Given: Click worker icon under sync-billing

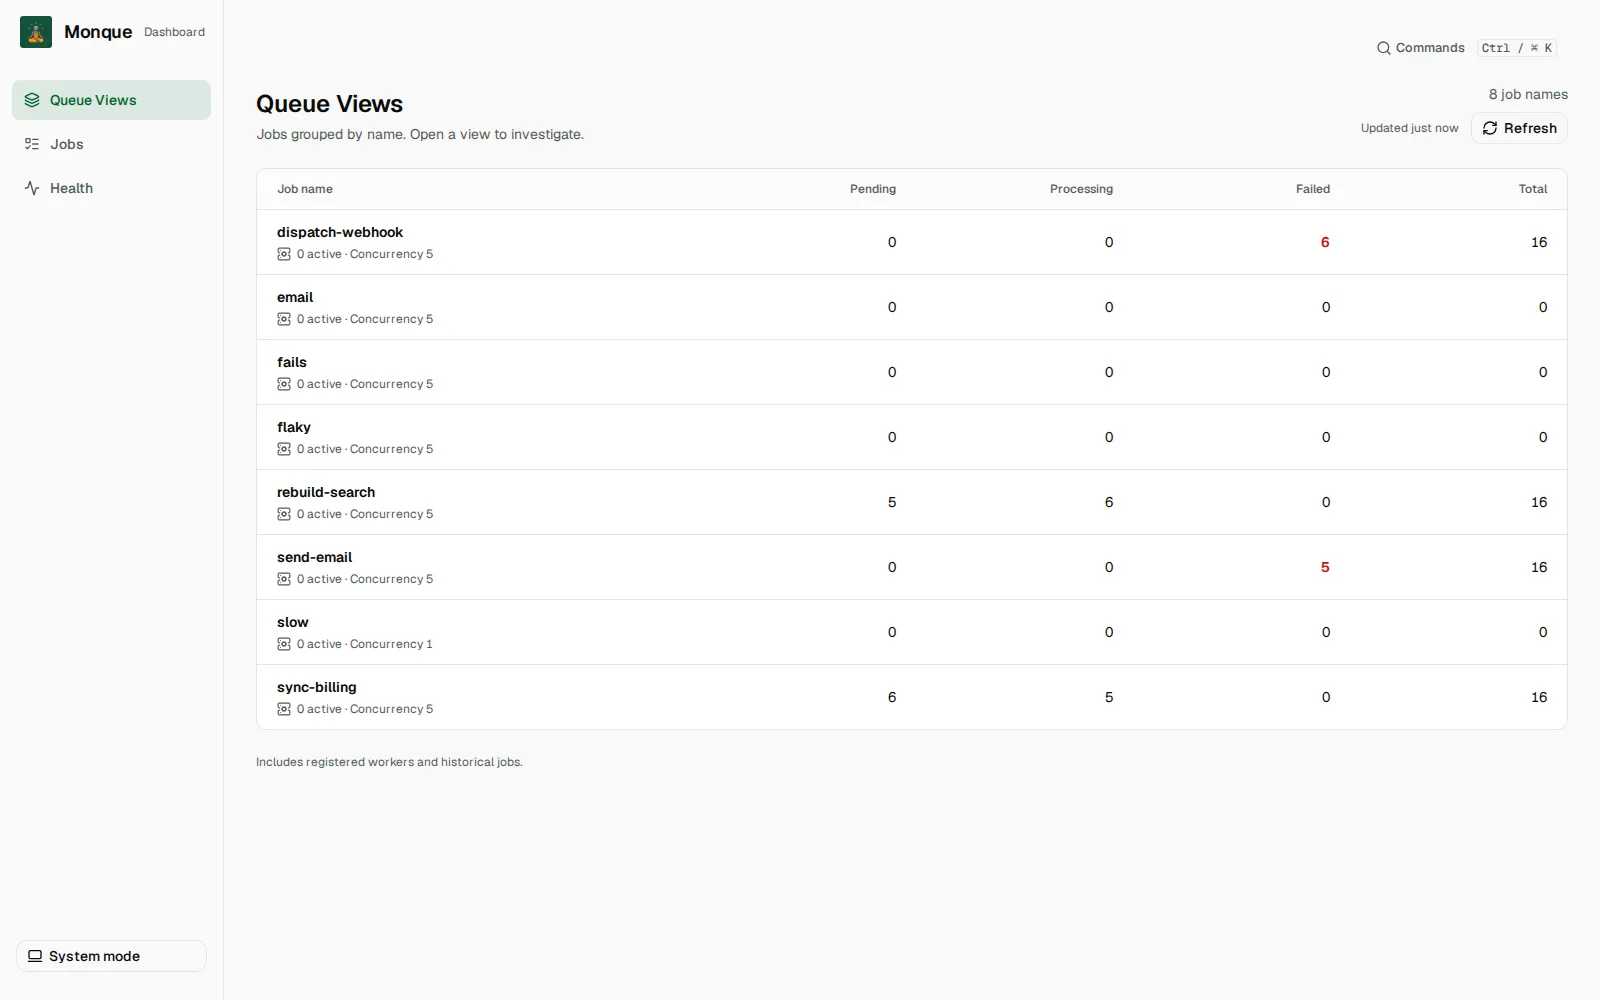Looking at the screenshot, I should click(284, 709).
